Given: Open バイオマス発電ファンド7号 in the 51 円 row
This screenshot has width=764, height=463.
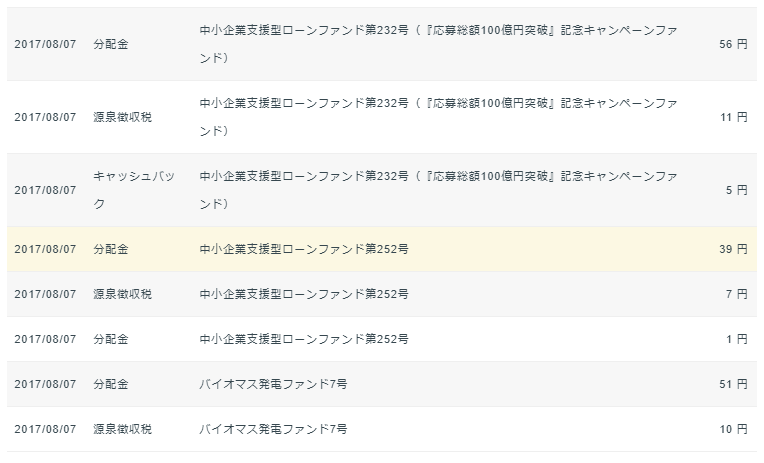Looking at the screenshot, I should 273,385.
